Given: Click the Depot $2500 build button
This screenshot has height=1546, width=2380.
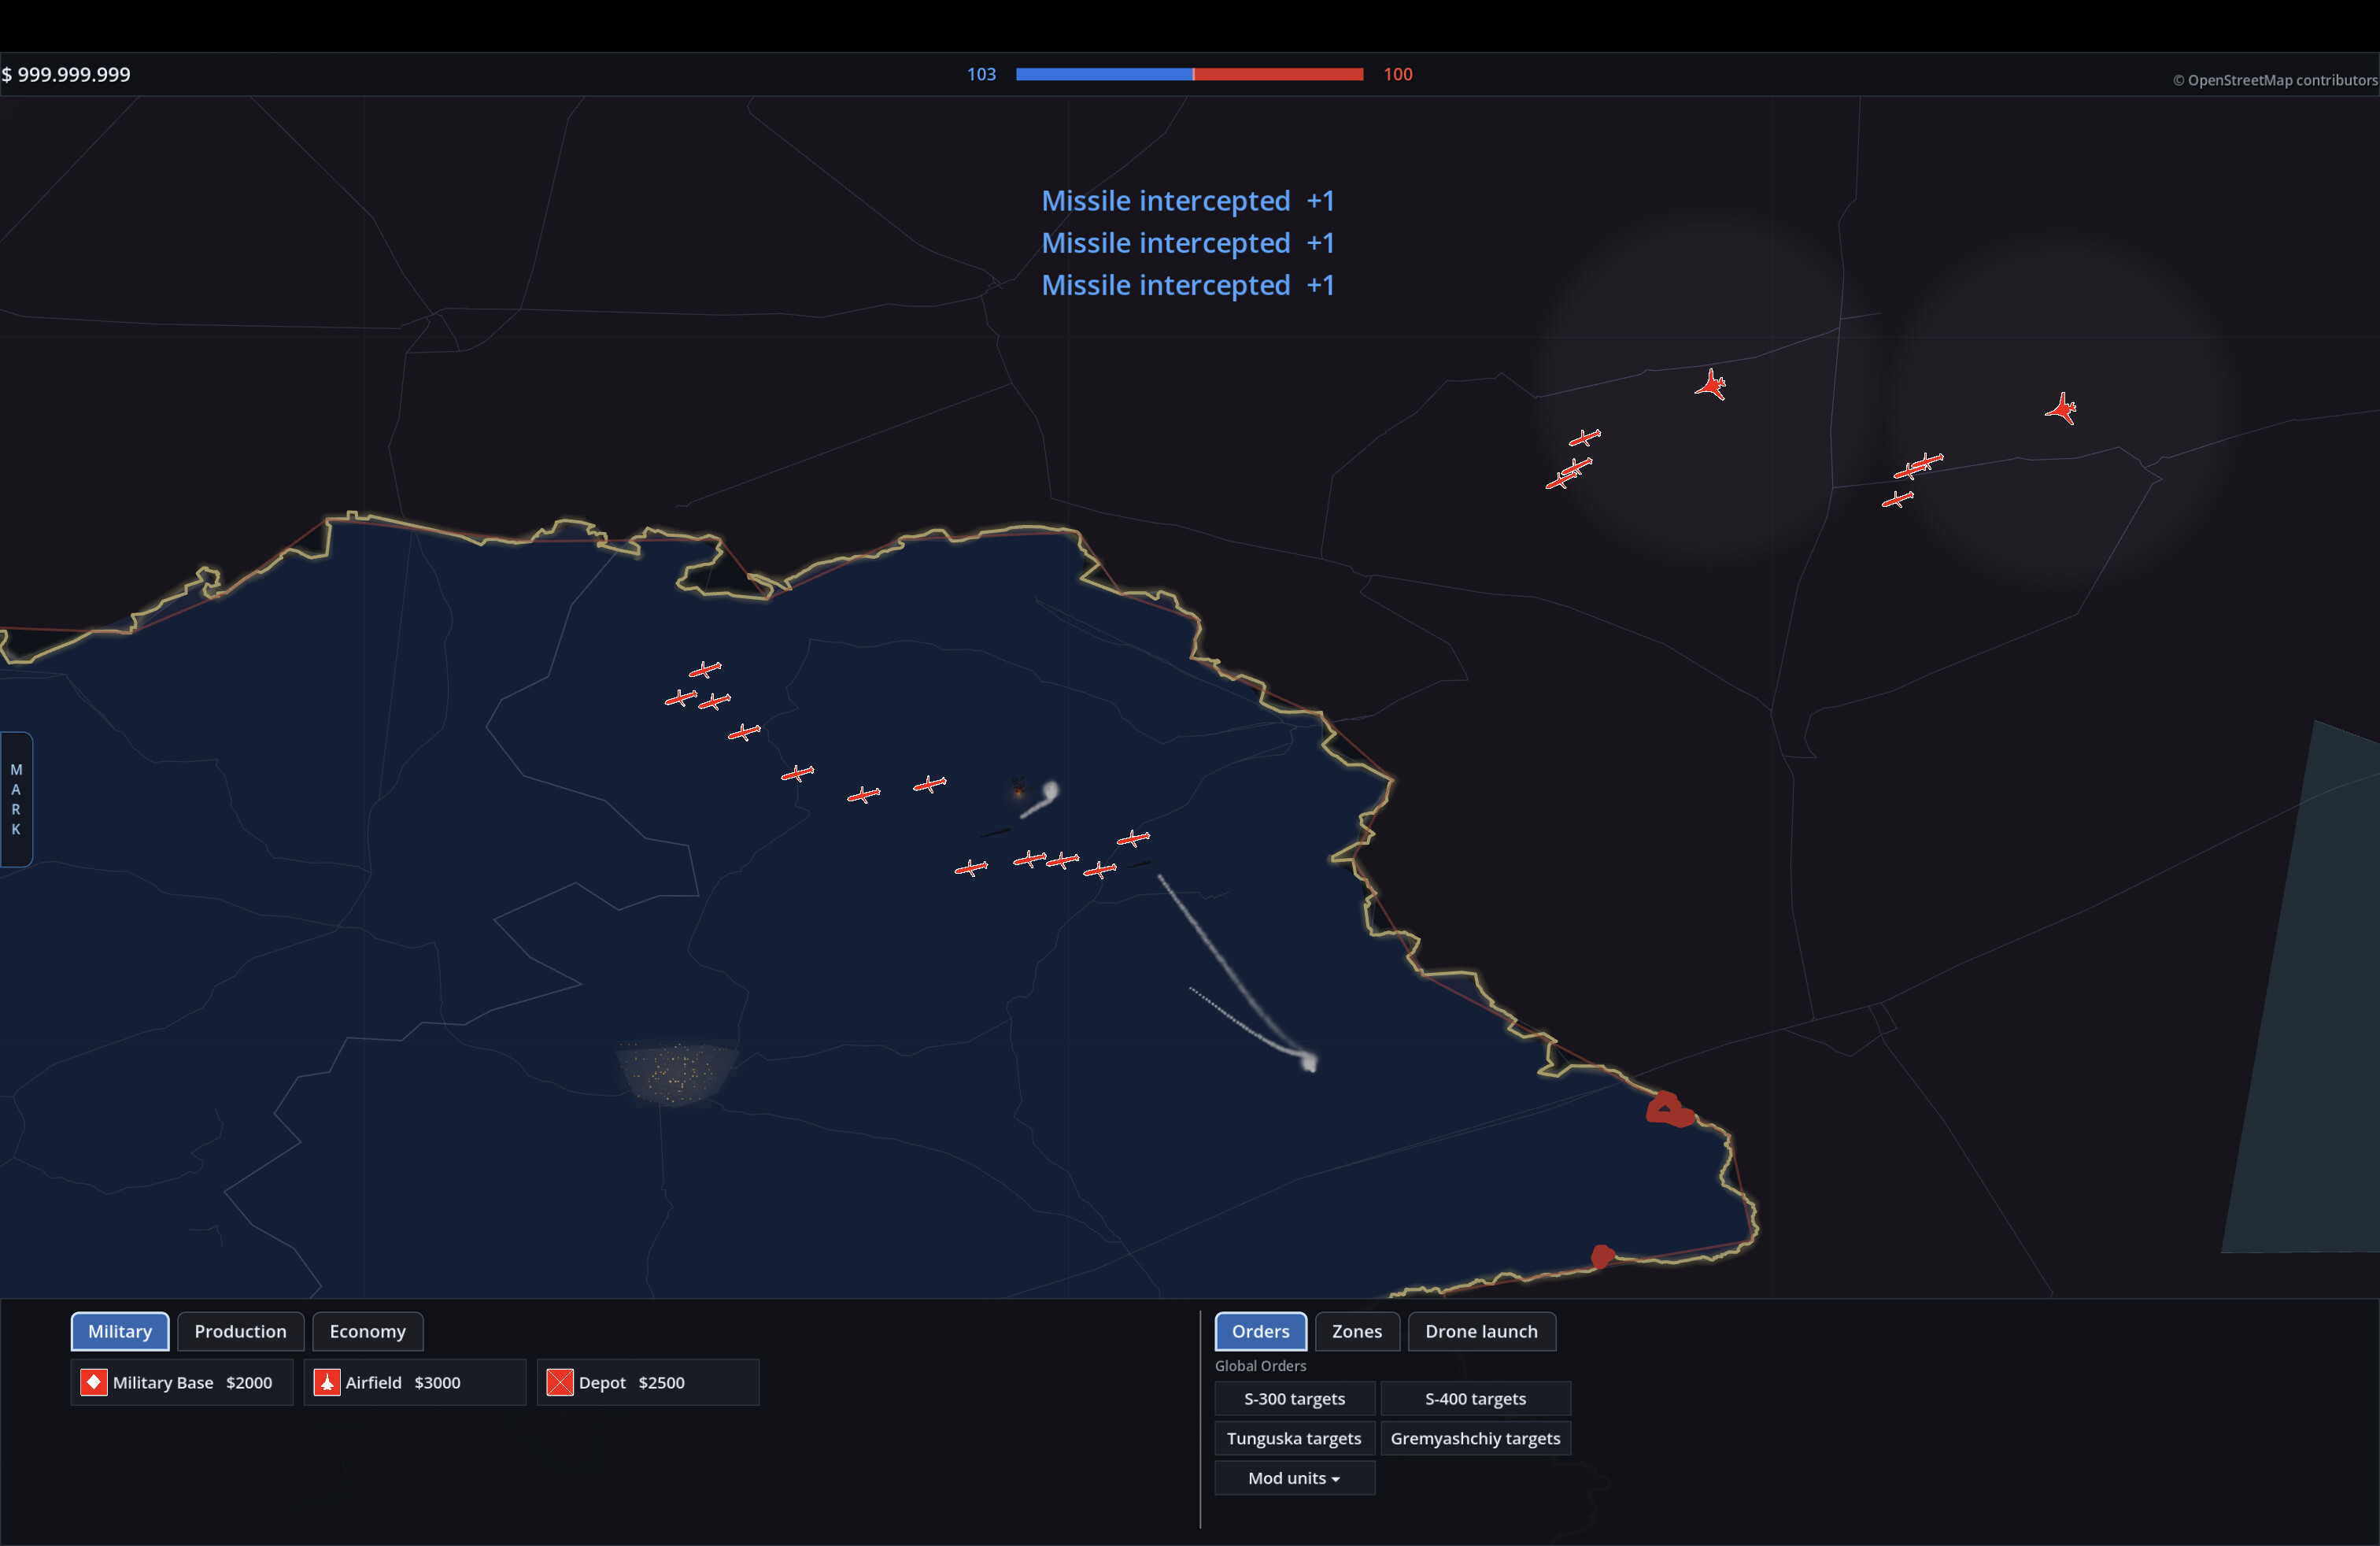Looking at the screenshot, I should (x=648, y=1382).
